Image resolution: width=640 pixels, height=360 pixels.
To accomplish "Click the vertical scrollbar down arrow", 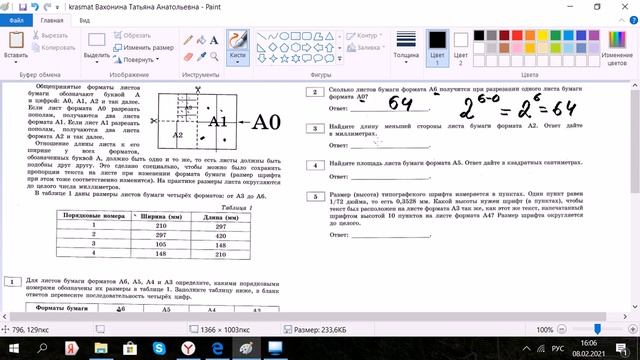I will click(x=635, y=307).
